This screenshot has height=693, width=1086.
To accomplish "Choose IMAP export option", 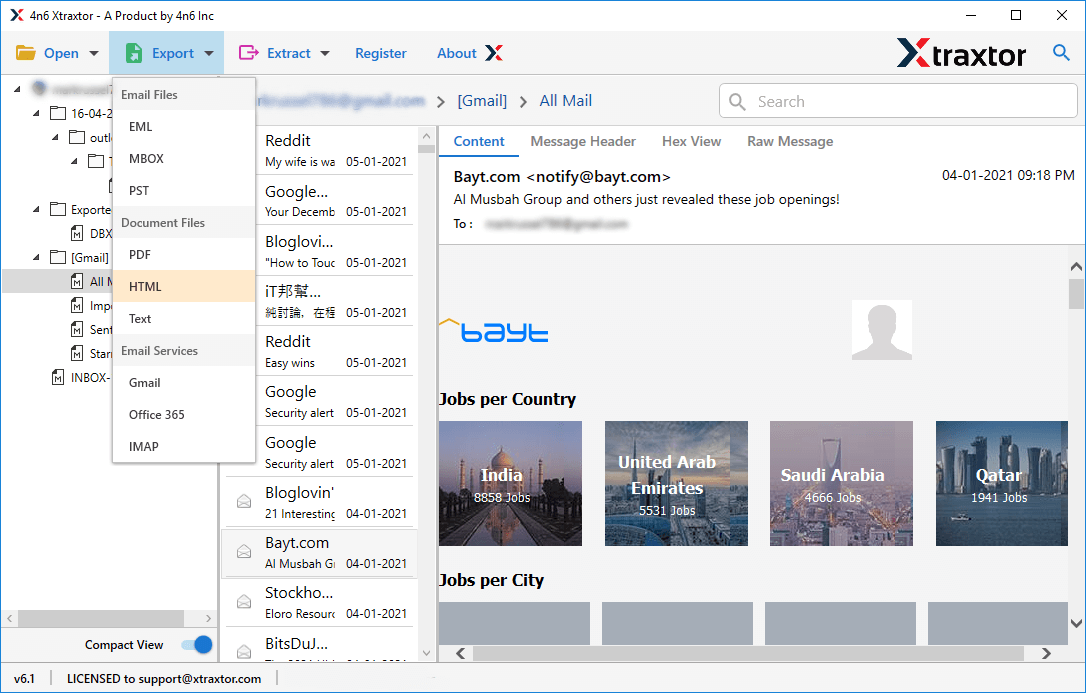I will [184, 447].
